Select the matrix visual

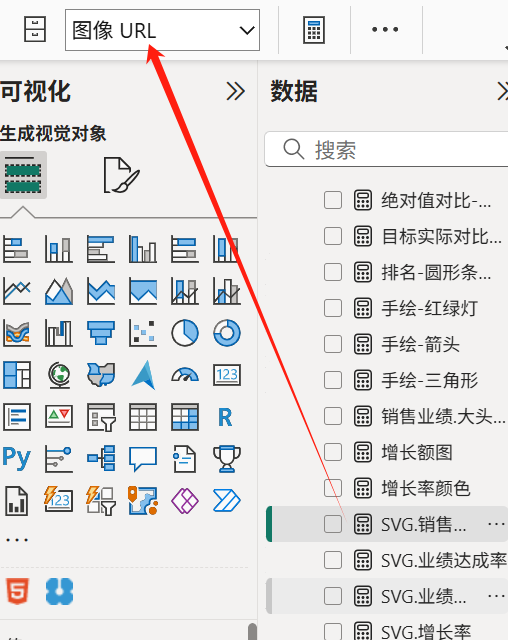click(x=185, y=417)
